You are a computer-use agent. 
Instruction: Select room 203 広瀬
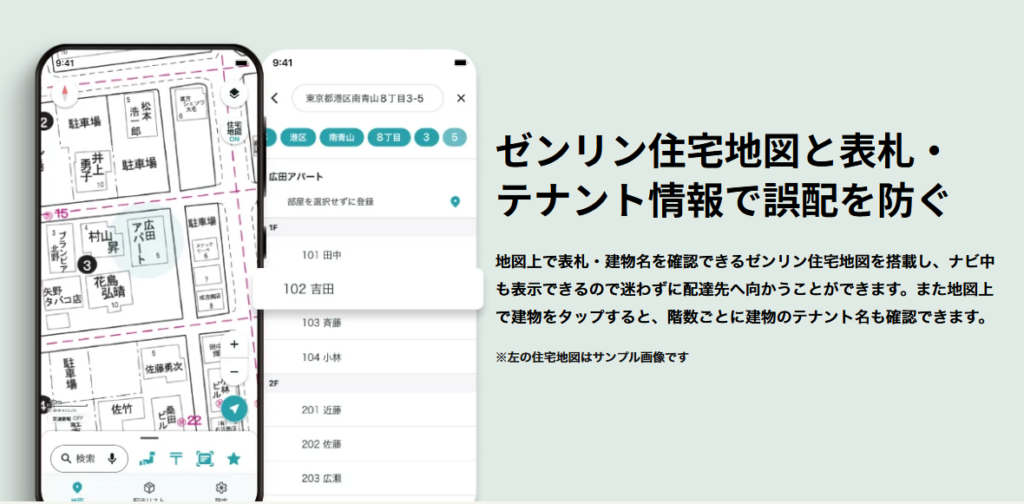(x=370, y=479)
